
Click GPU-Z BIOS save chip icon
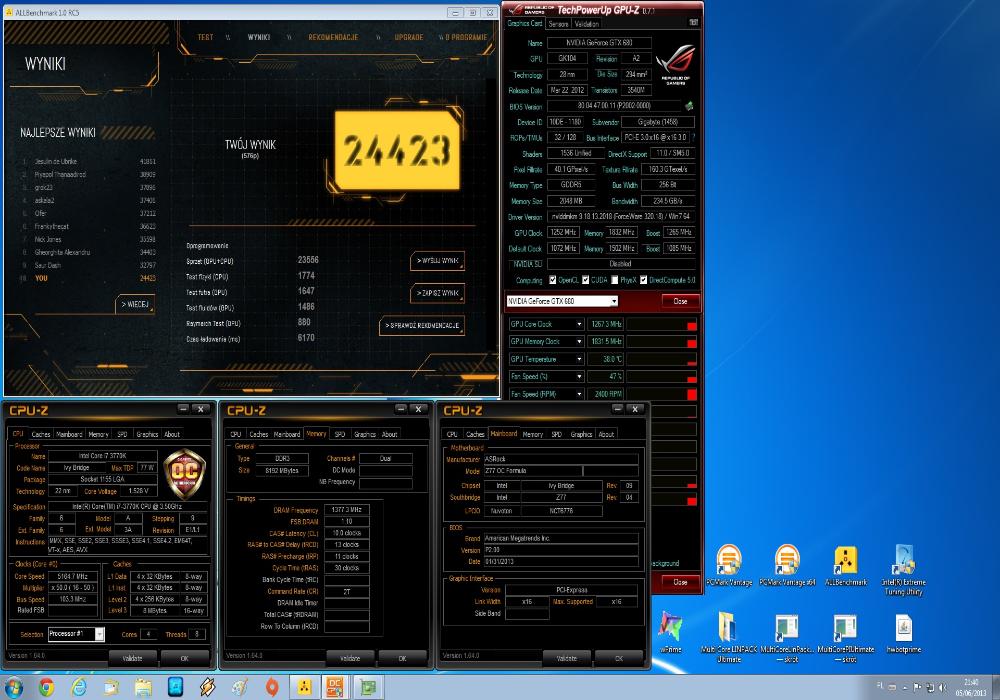[689, 106]
